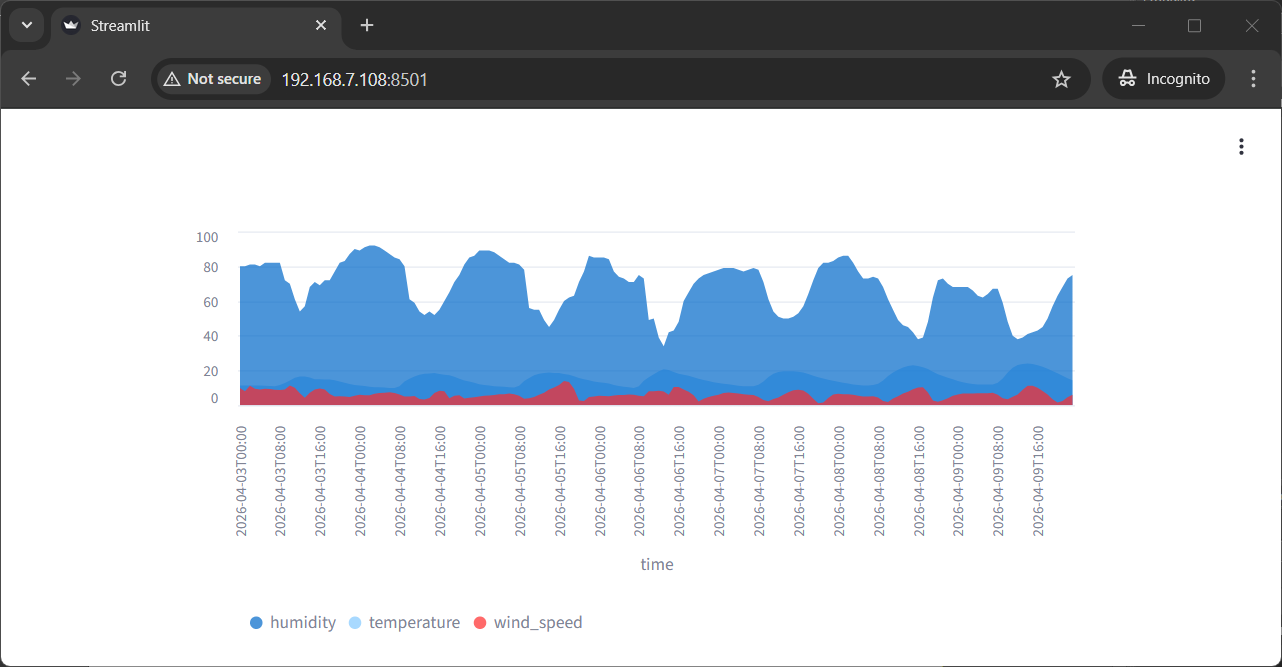The width and height of the screenshot is (1282, 667).
Task: Toggle the wind_speed series in the legend
Action: pos(528,622)
